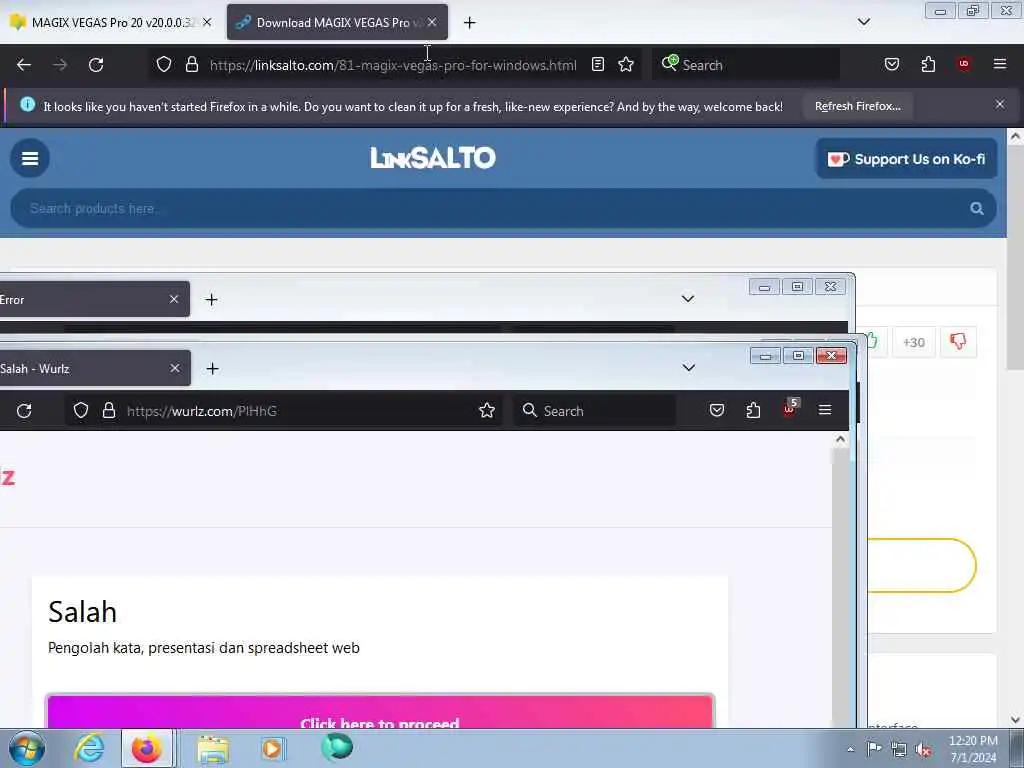List all tabs in main Firefox window
This screenshot has height=768, width=1024.
[863, 22]
